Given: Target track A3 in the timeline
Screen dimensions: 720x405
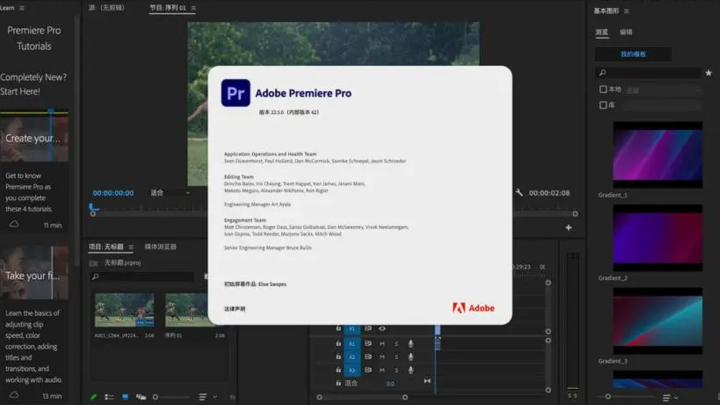Looking at the screenshot, I should point(352,370).
